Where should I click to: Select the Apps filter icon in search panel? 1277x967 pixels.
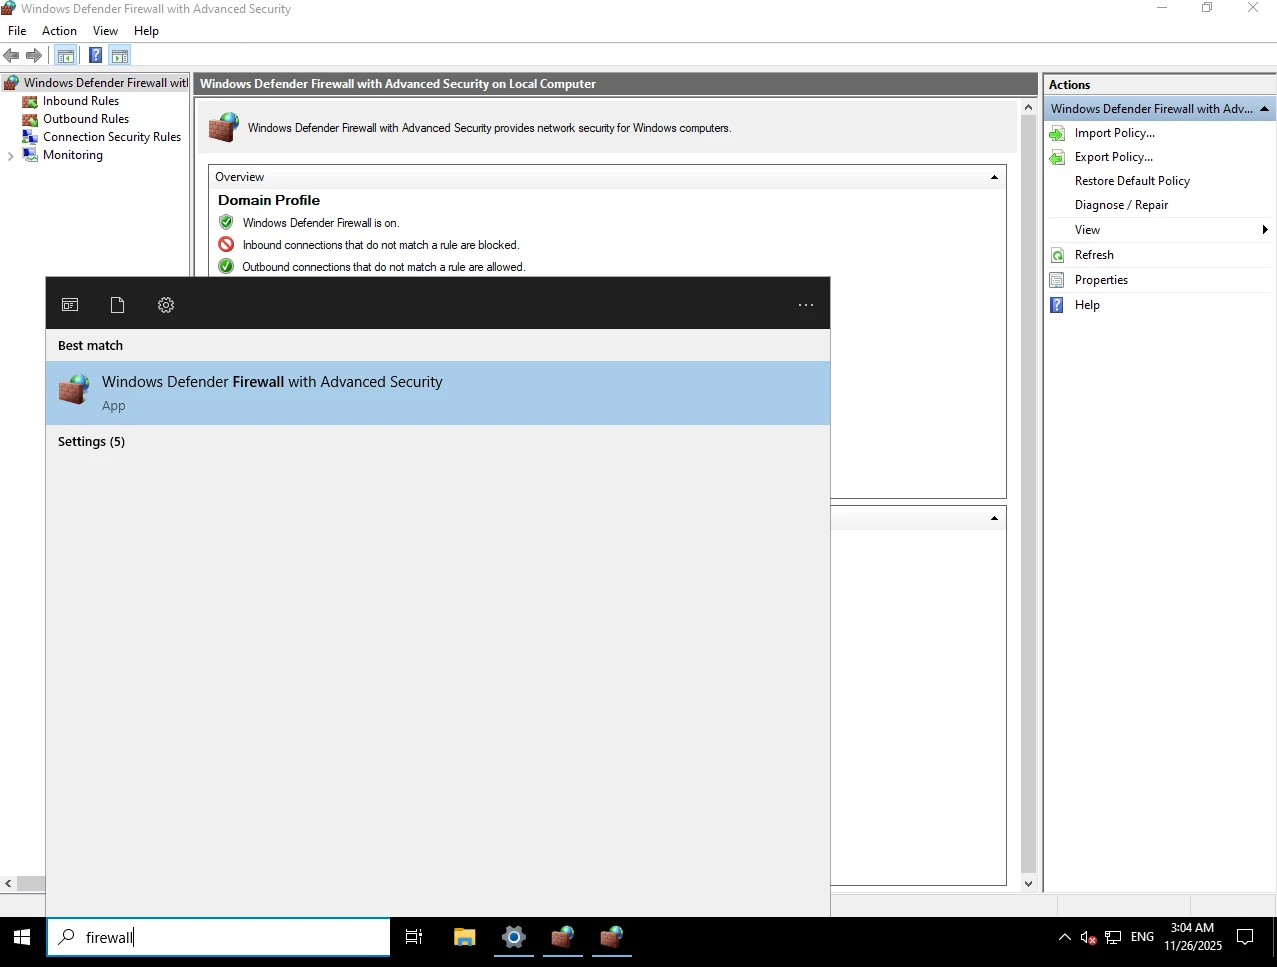tap(70, 305)
